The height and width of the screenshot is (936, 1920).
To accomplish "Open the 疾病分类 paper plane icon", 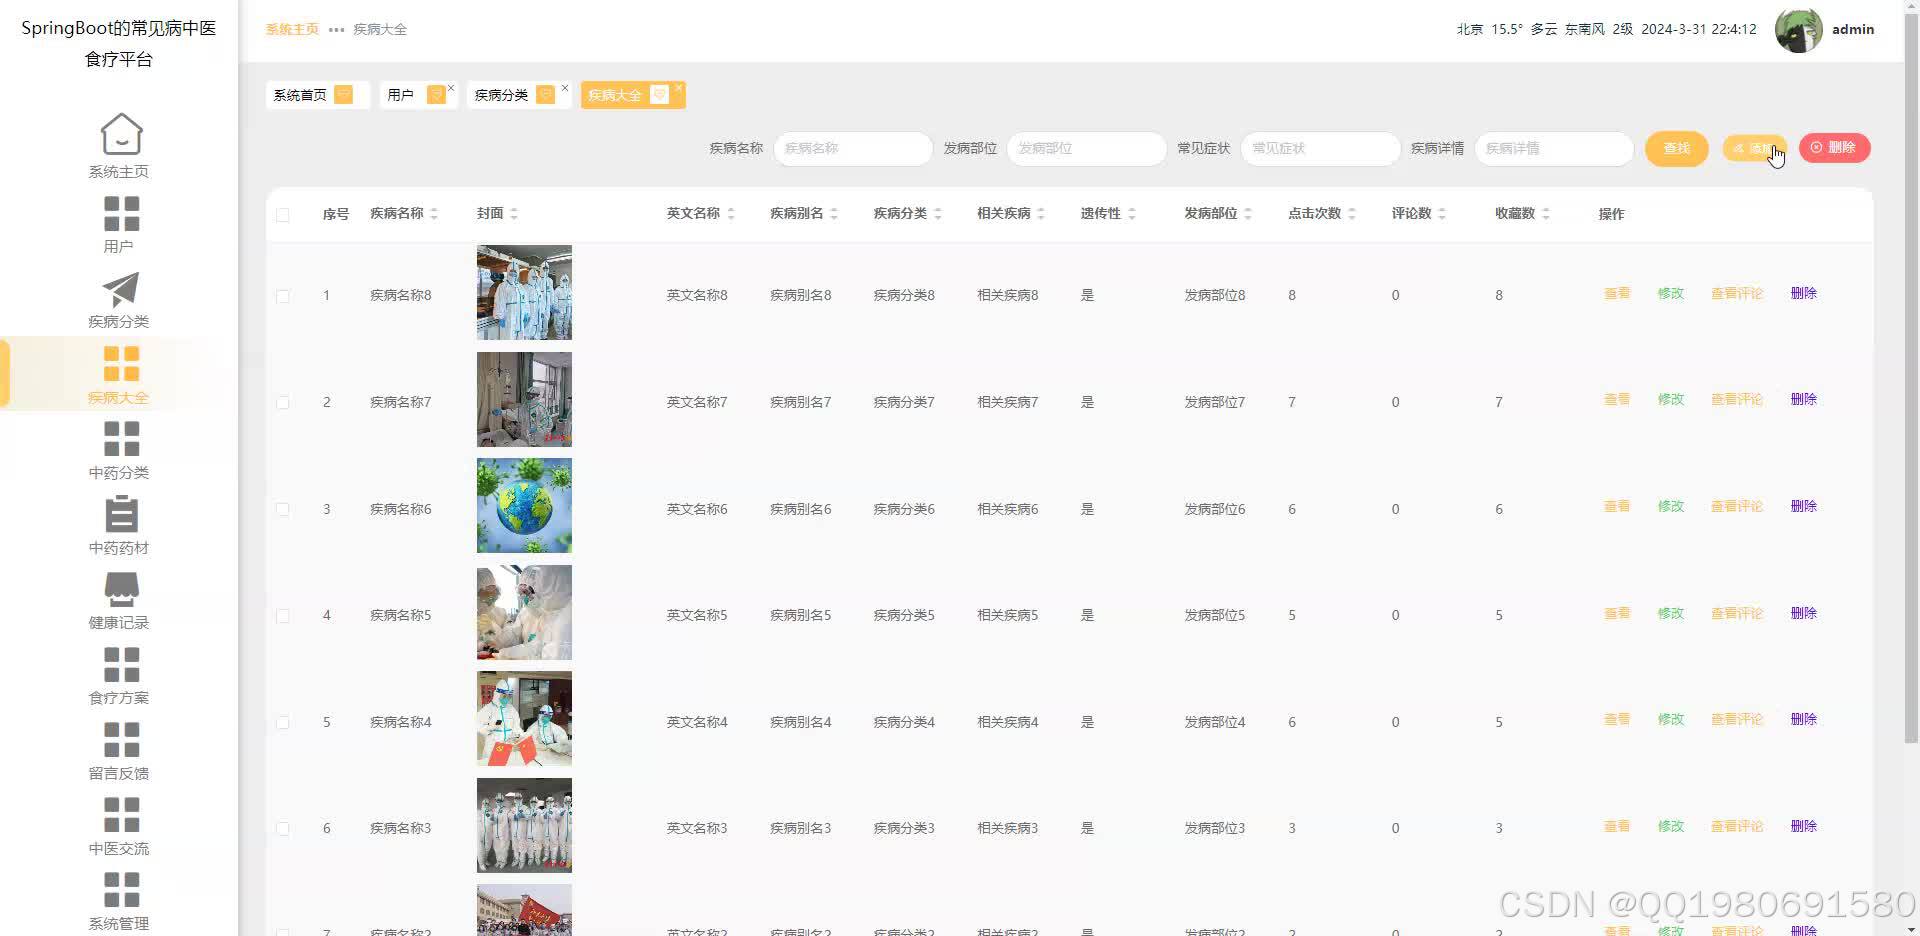I will (x=121, y=290).
